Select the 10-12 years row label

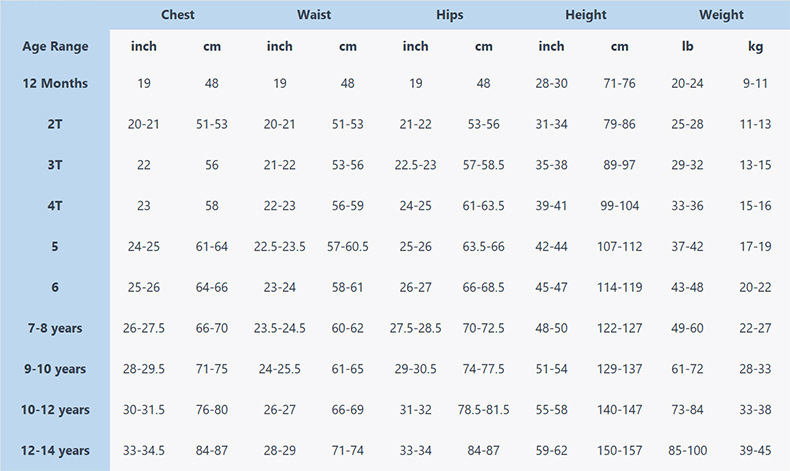(55, 410)
